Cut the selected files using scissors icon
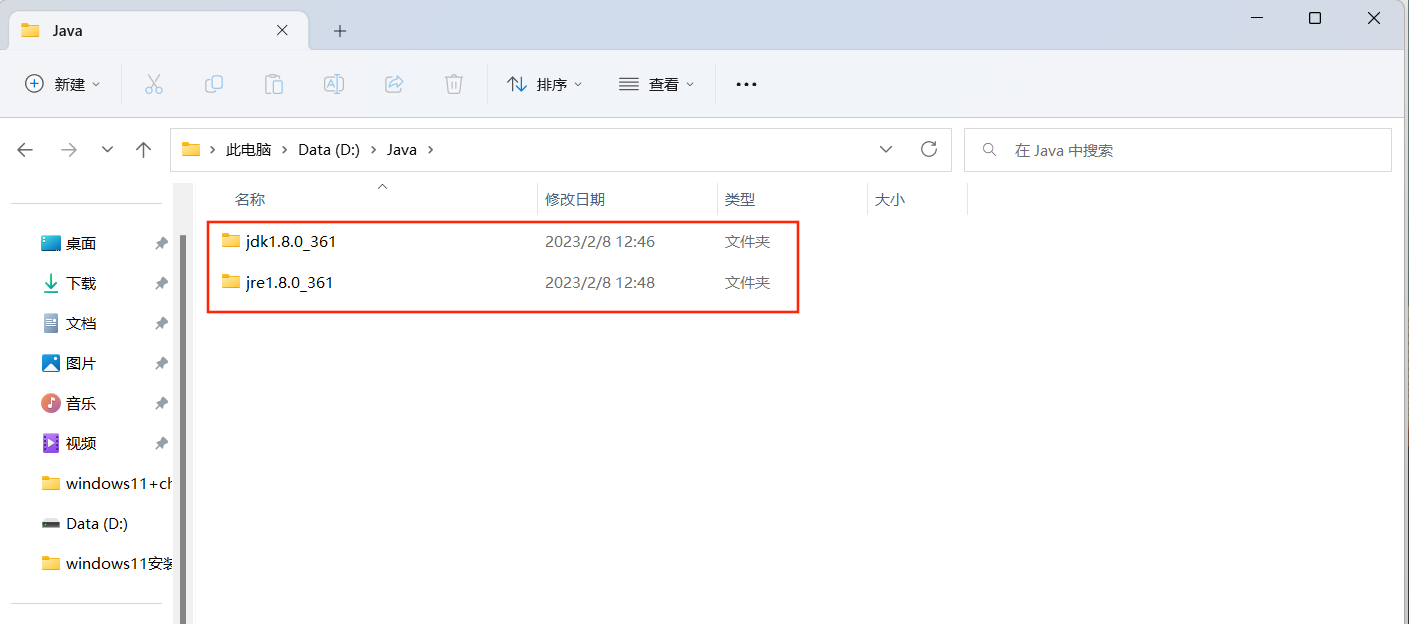The width and height of the screenshot is (1409, 624). pyautogui.click(x=153, y=84)
